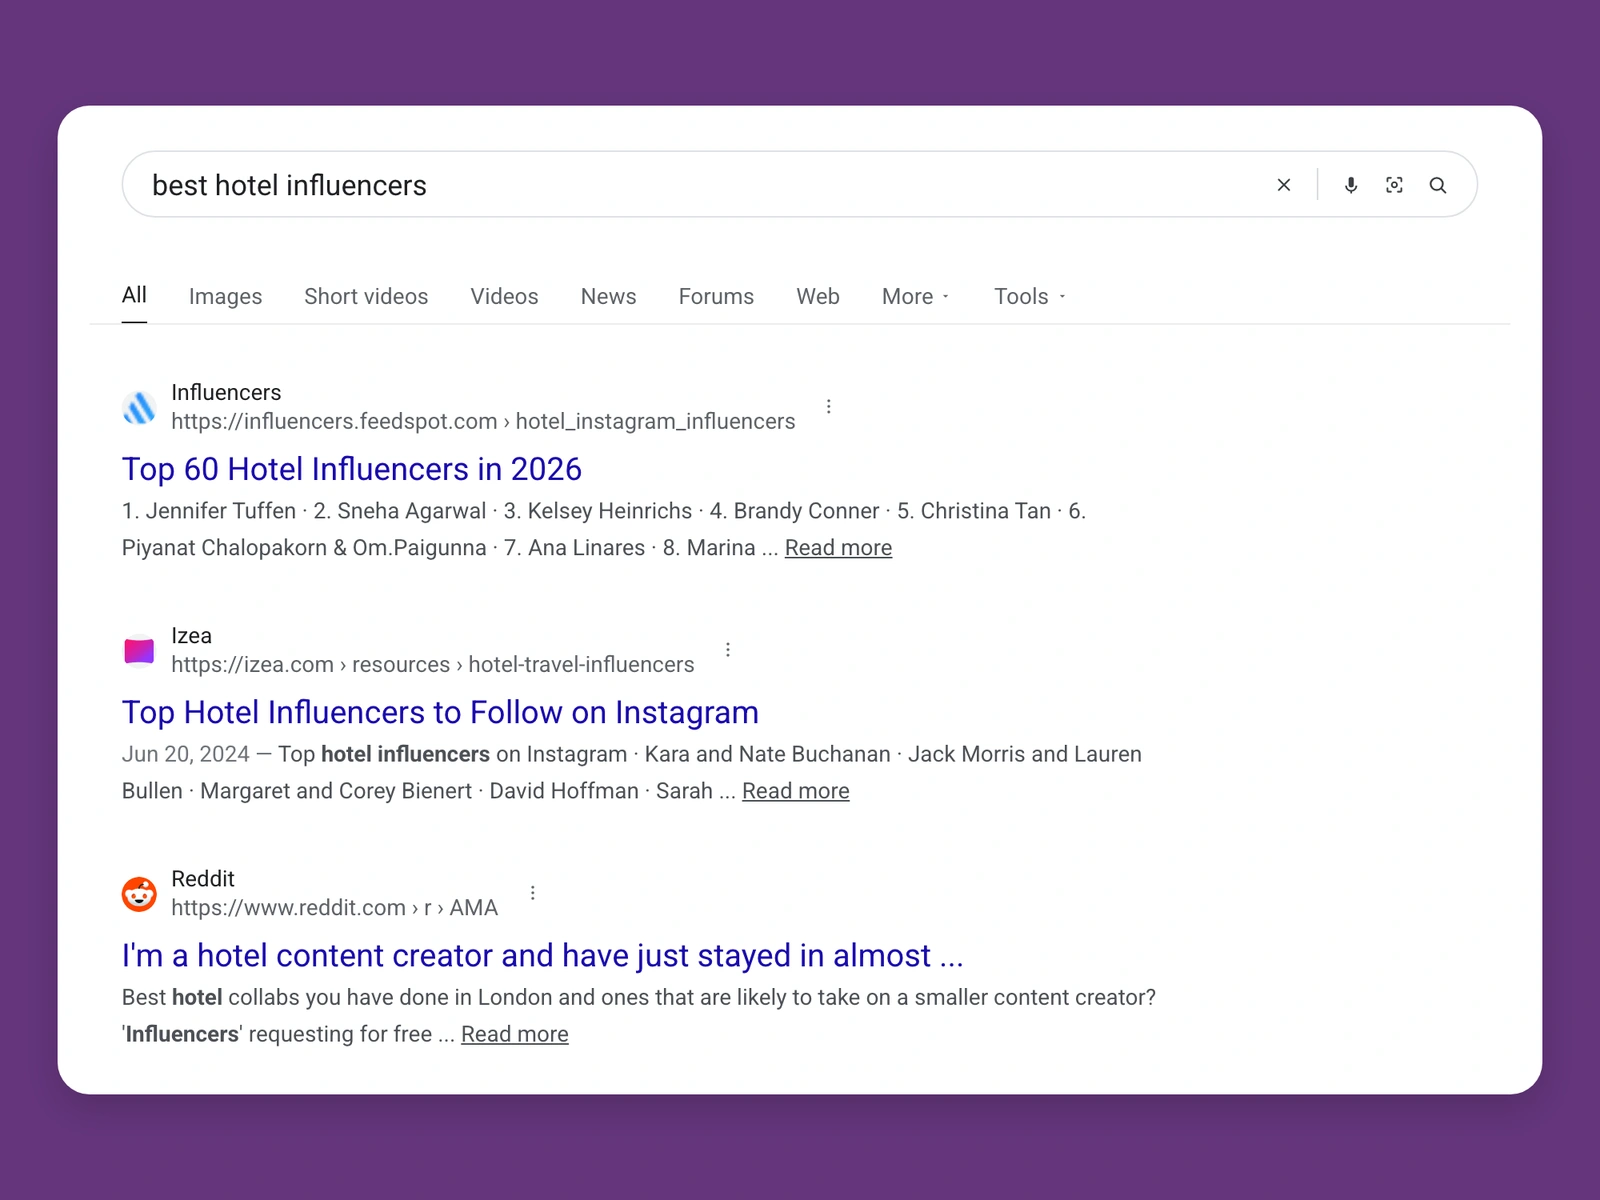The height and width of the screenshot is (1200, 1600).
Task: Click the 'Reddit' site name label
Action: click(x=202, y=878)
